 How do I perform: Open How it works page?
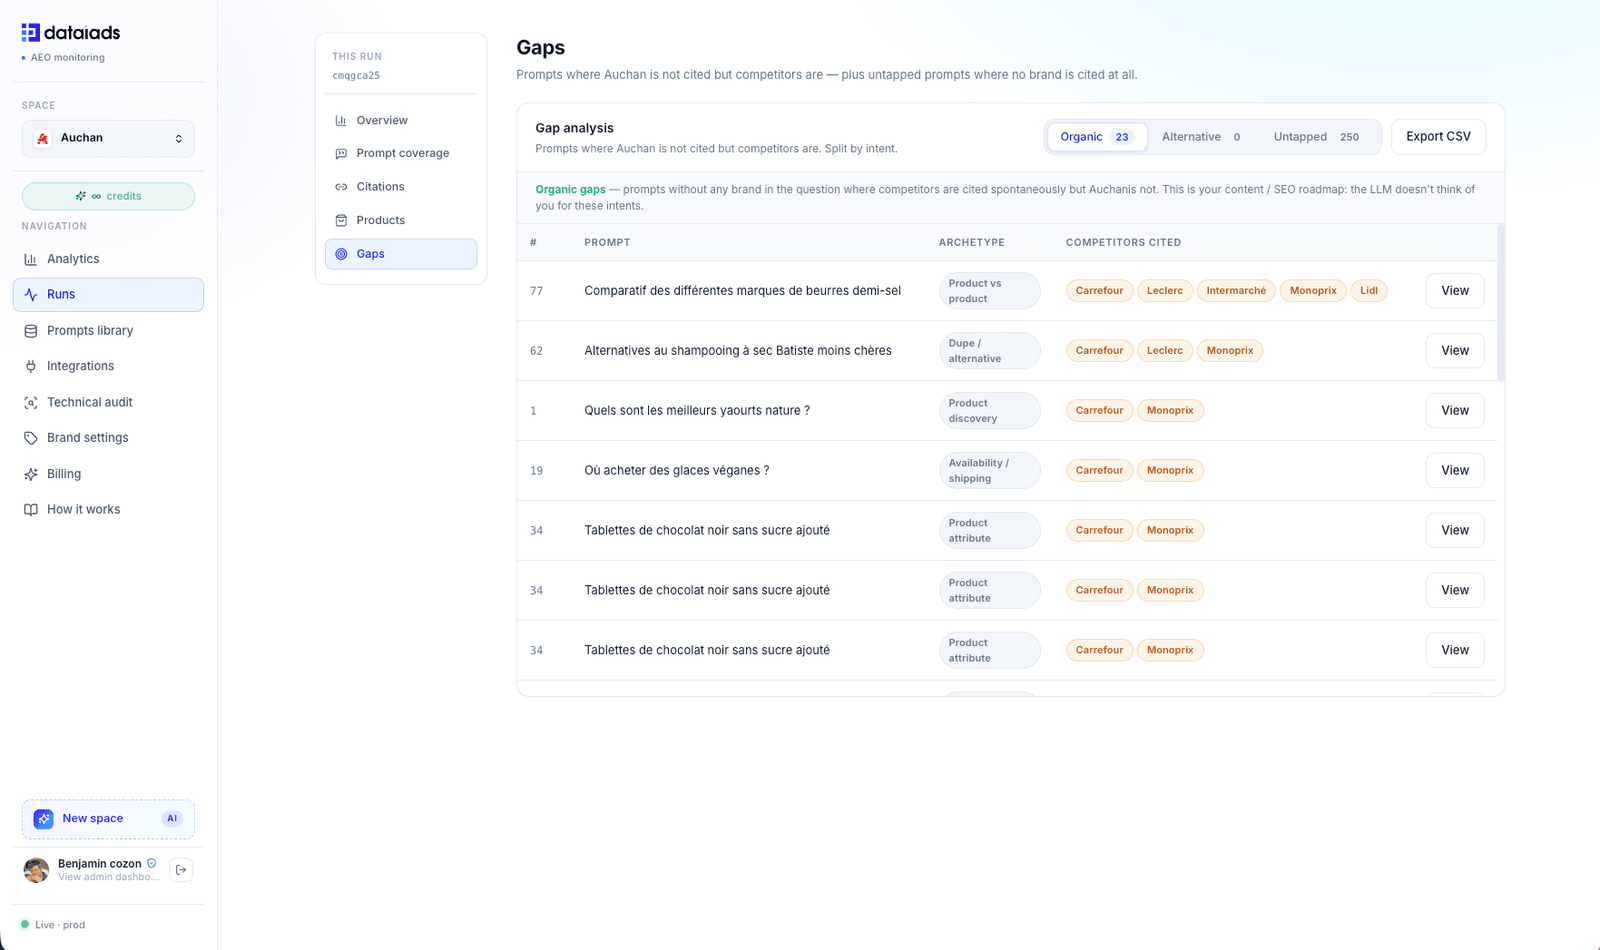[108, 510]
